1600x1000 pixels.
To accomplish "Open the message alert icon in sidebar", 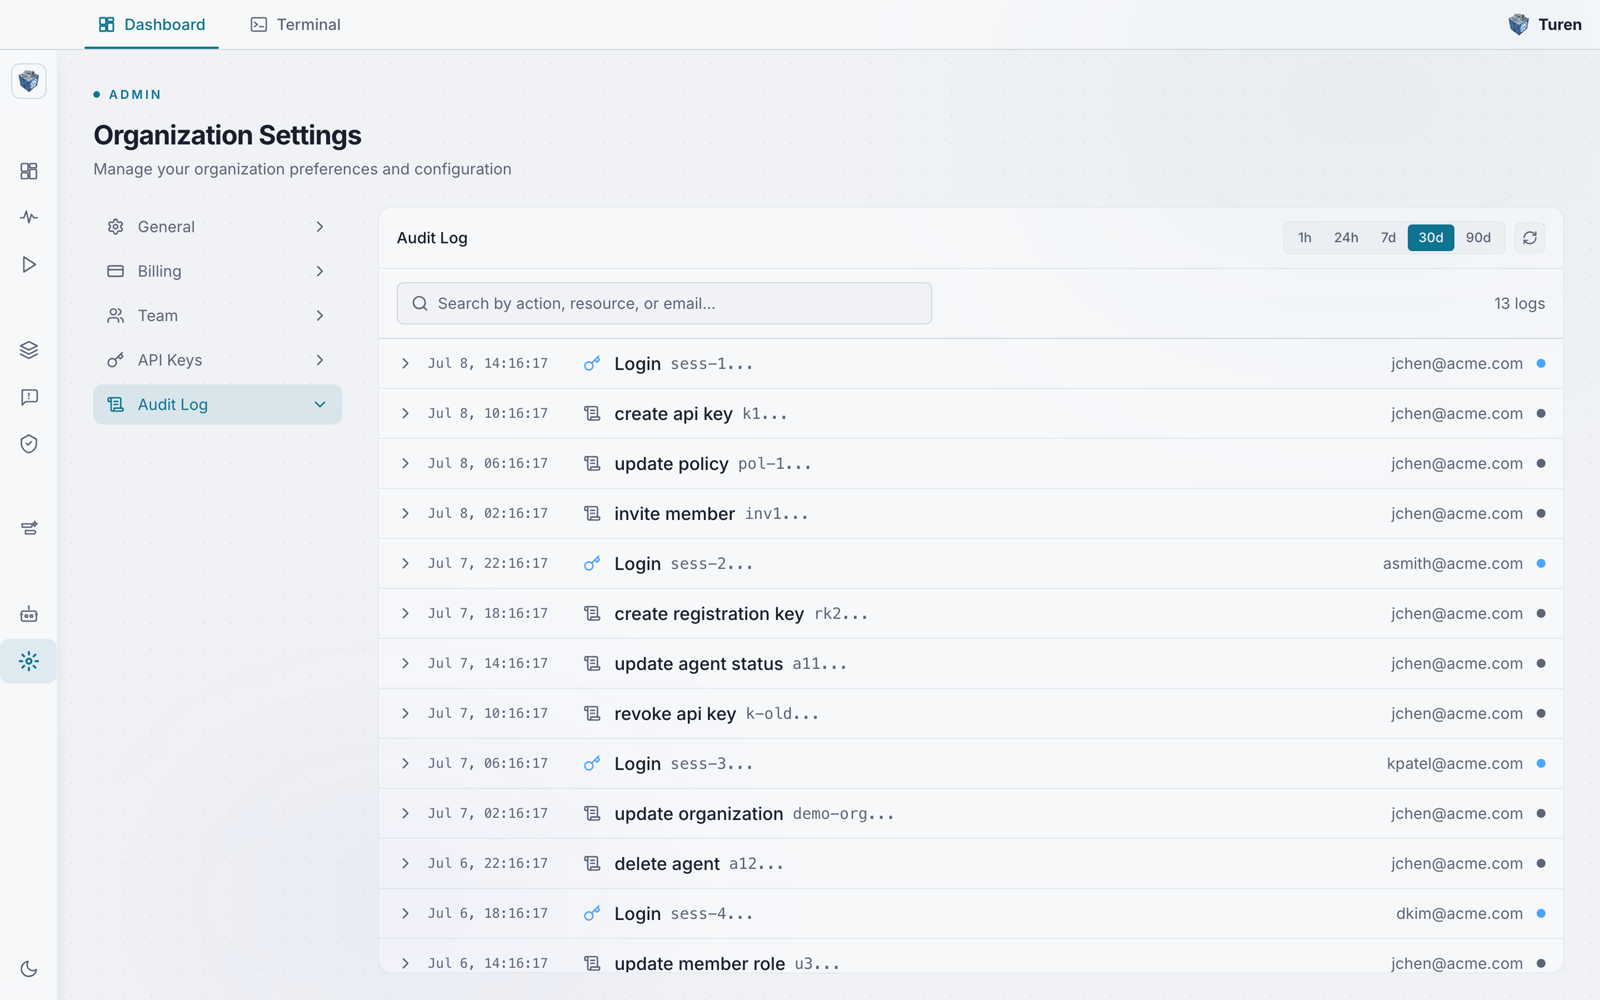I will pos(29,397).
